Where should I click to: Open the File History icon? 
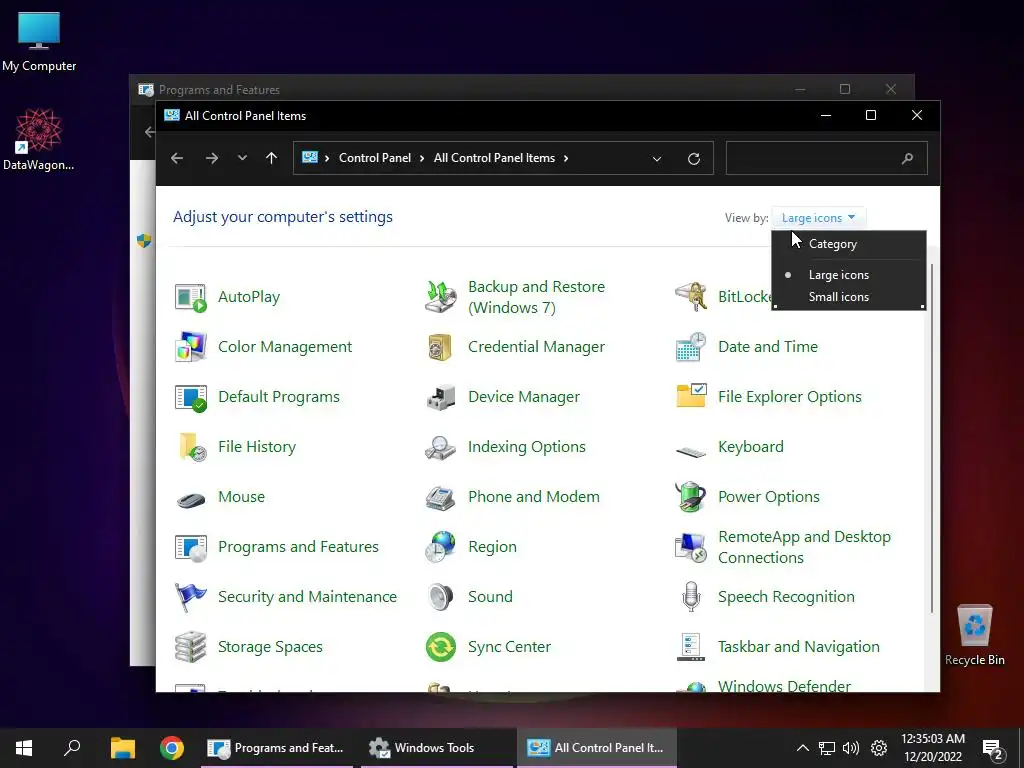(x=192, y=447)
